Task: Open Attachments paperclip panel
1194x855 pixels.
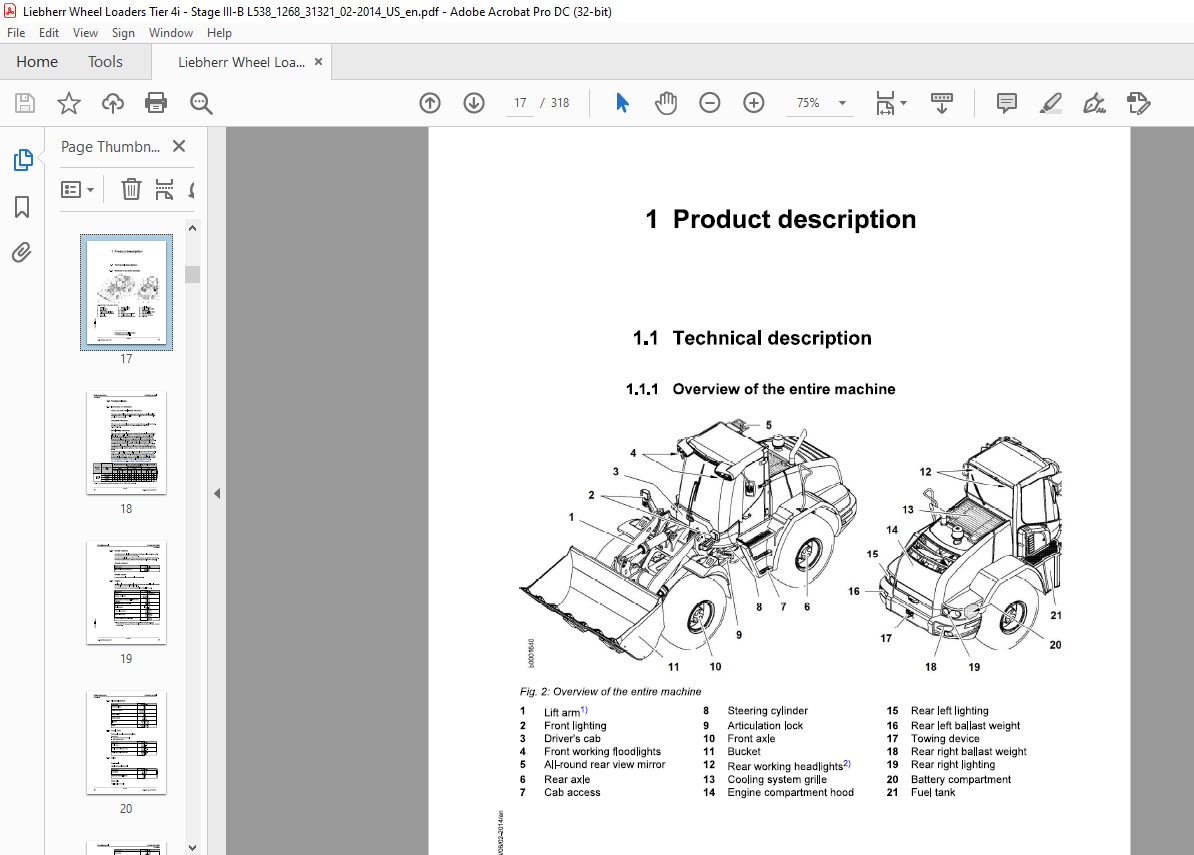Action: point(22,252)
